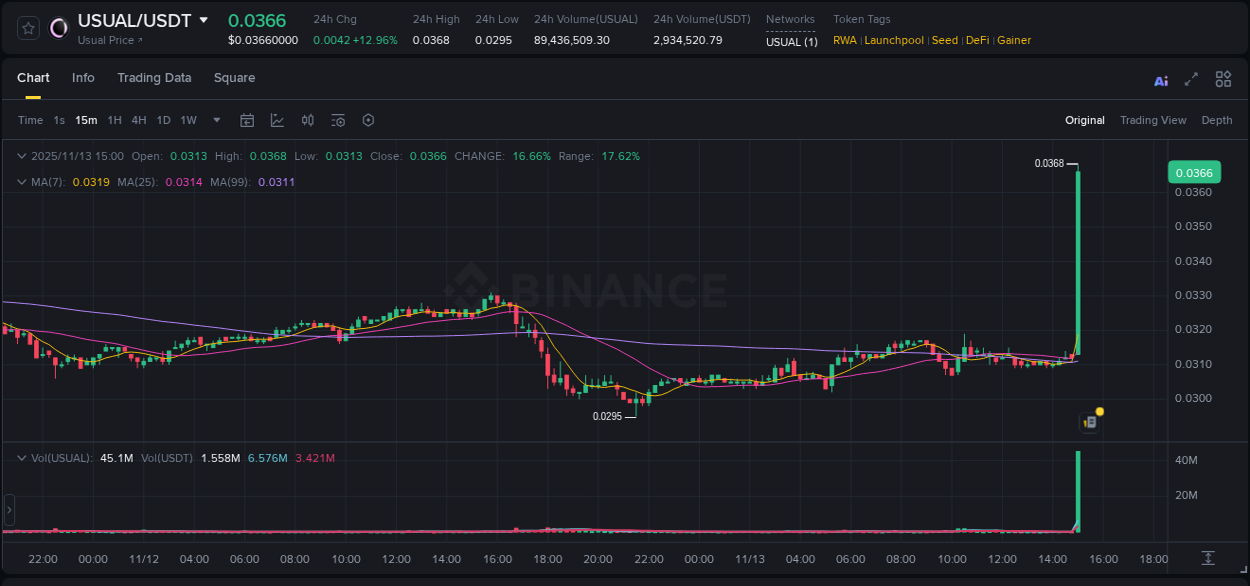Select the 1W timeframe
The image size is (1250, 586).
pyautogui.click(x=188, y=120)
